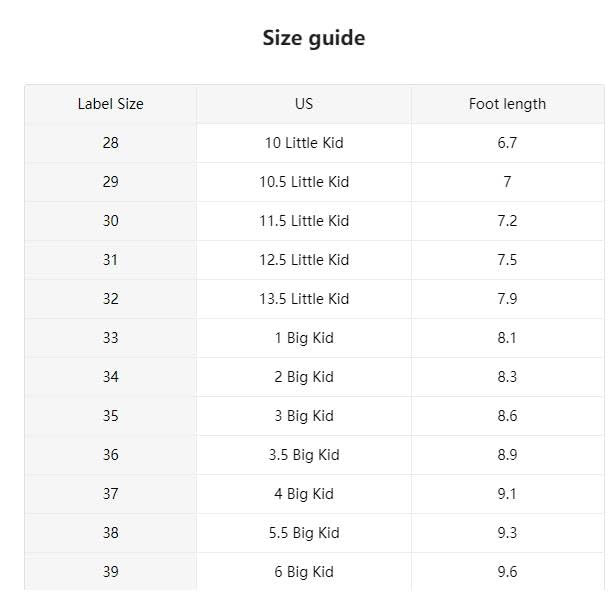Select the 9.3 foot length value
Viewport: 610px width, 603px height.
pos(507,533)
